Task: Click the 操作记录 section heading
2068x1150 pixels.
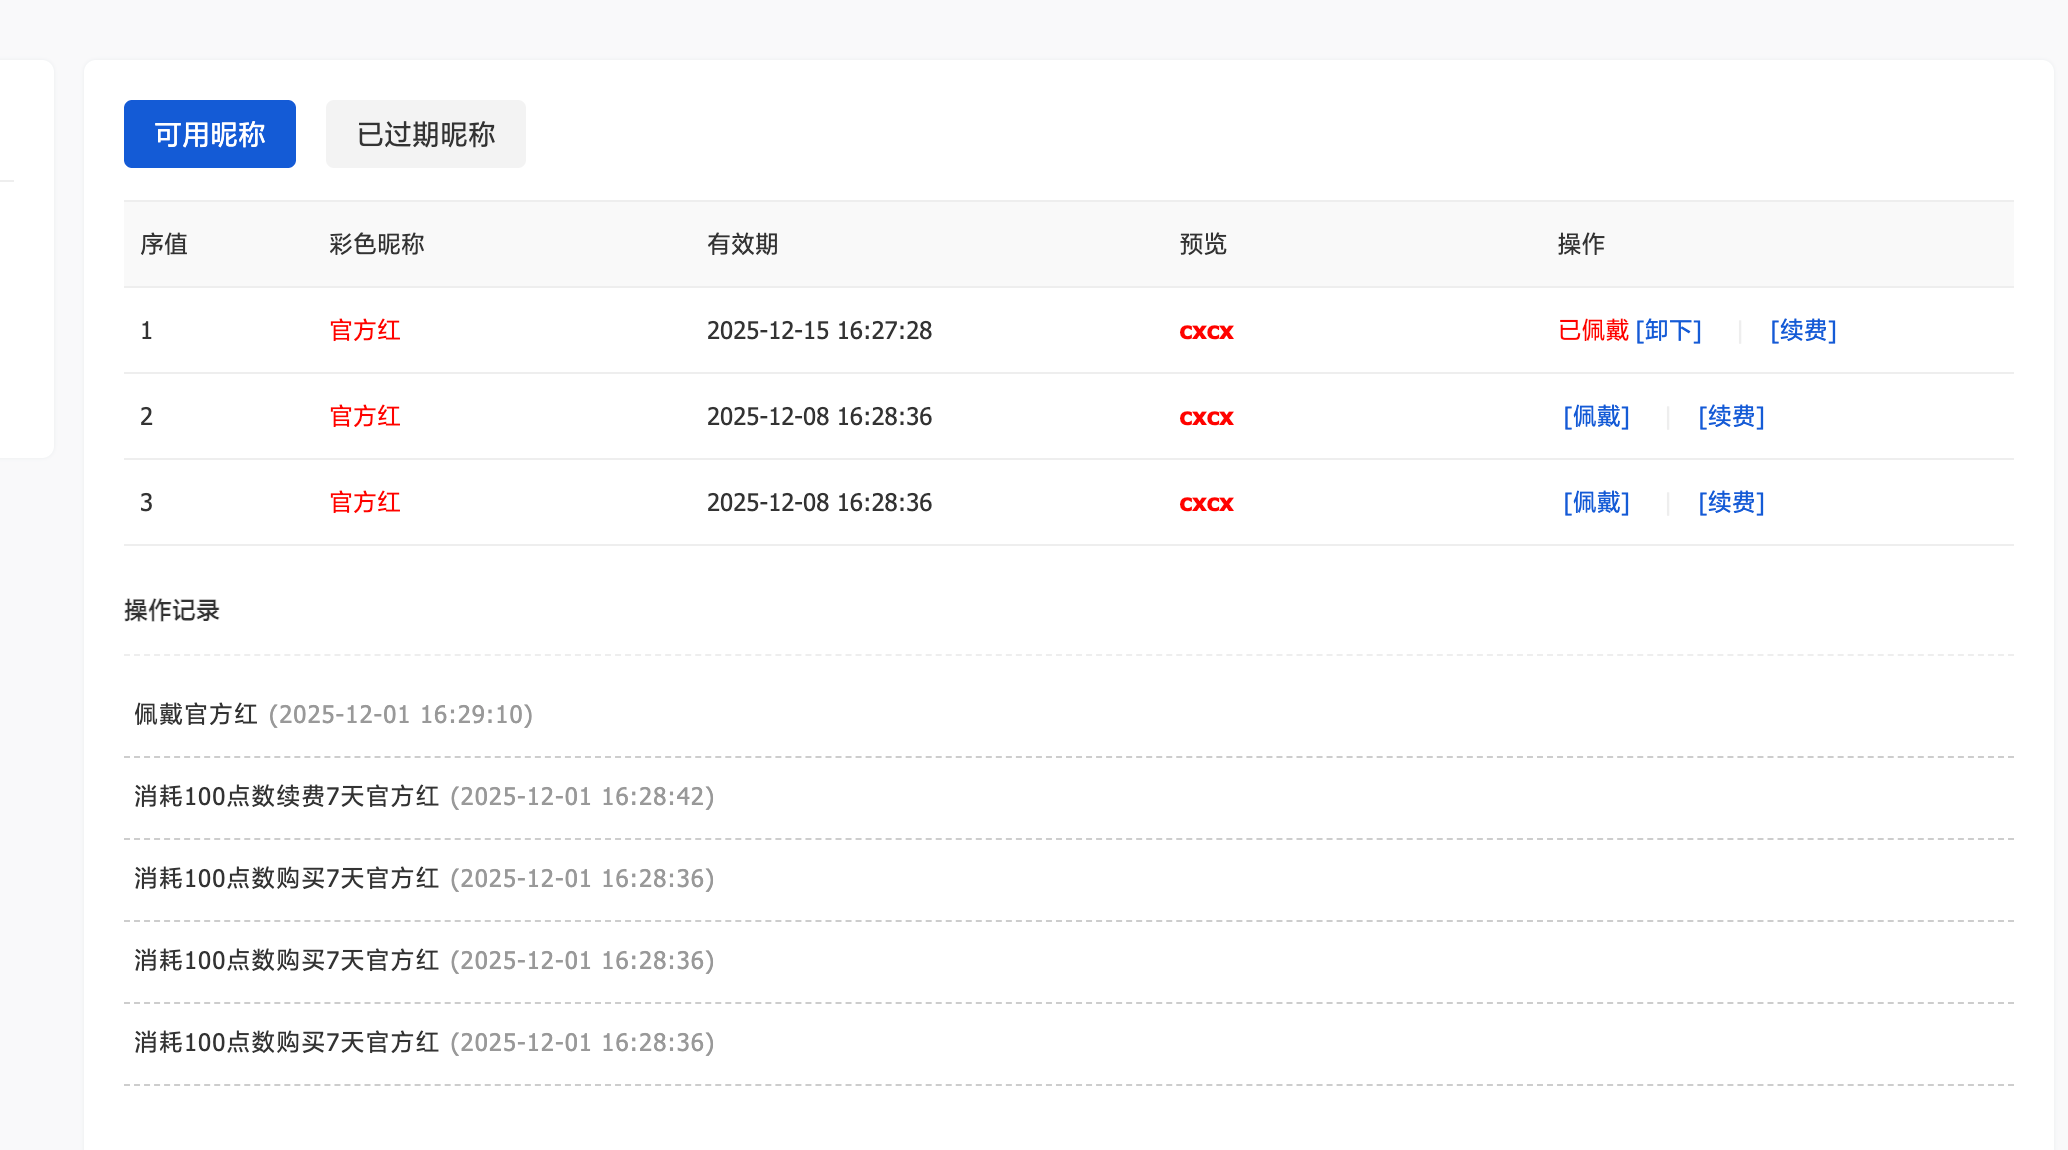Action: (x=172, y=610)
